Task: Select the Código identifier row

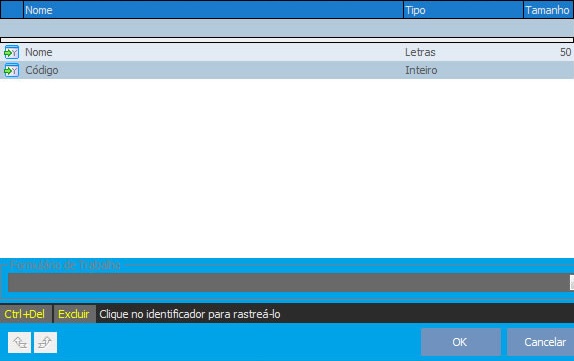Action: 287,70
